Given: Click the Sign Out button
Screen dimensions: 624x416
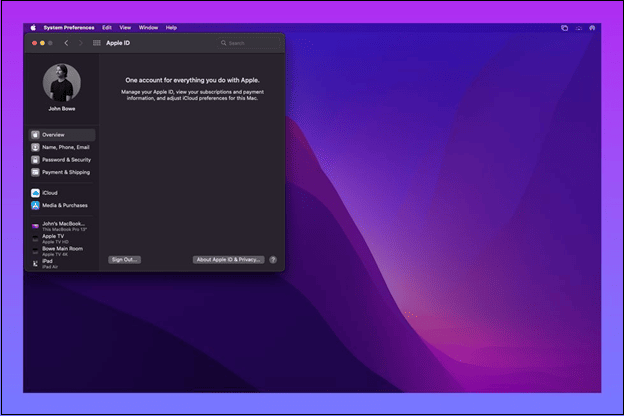Looking at the screenshot, I should (x=125, y=259).
